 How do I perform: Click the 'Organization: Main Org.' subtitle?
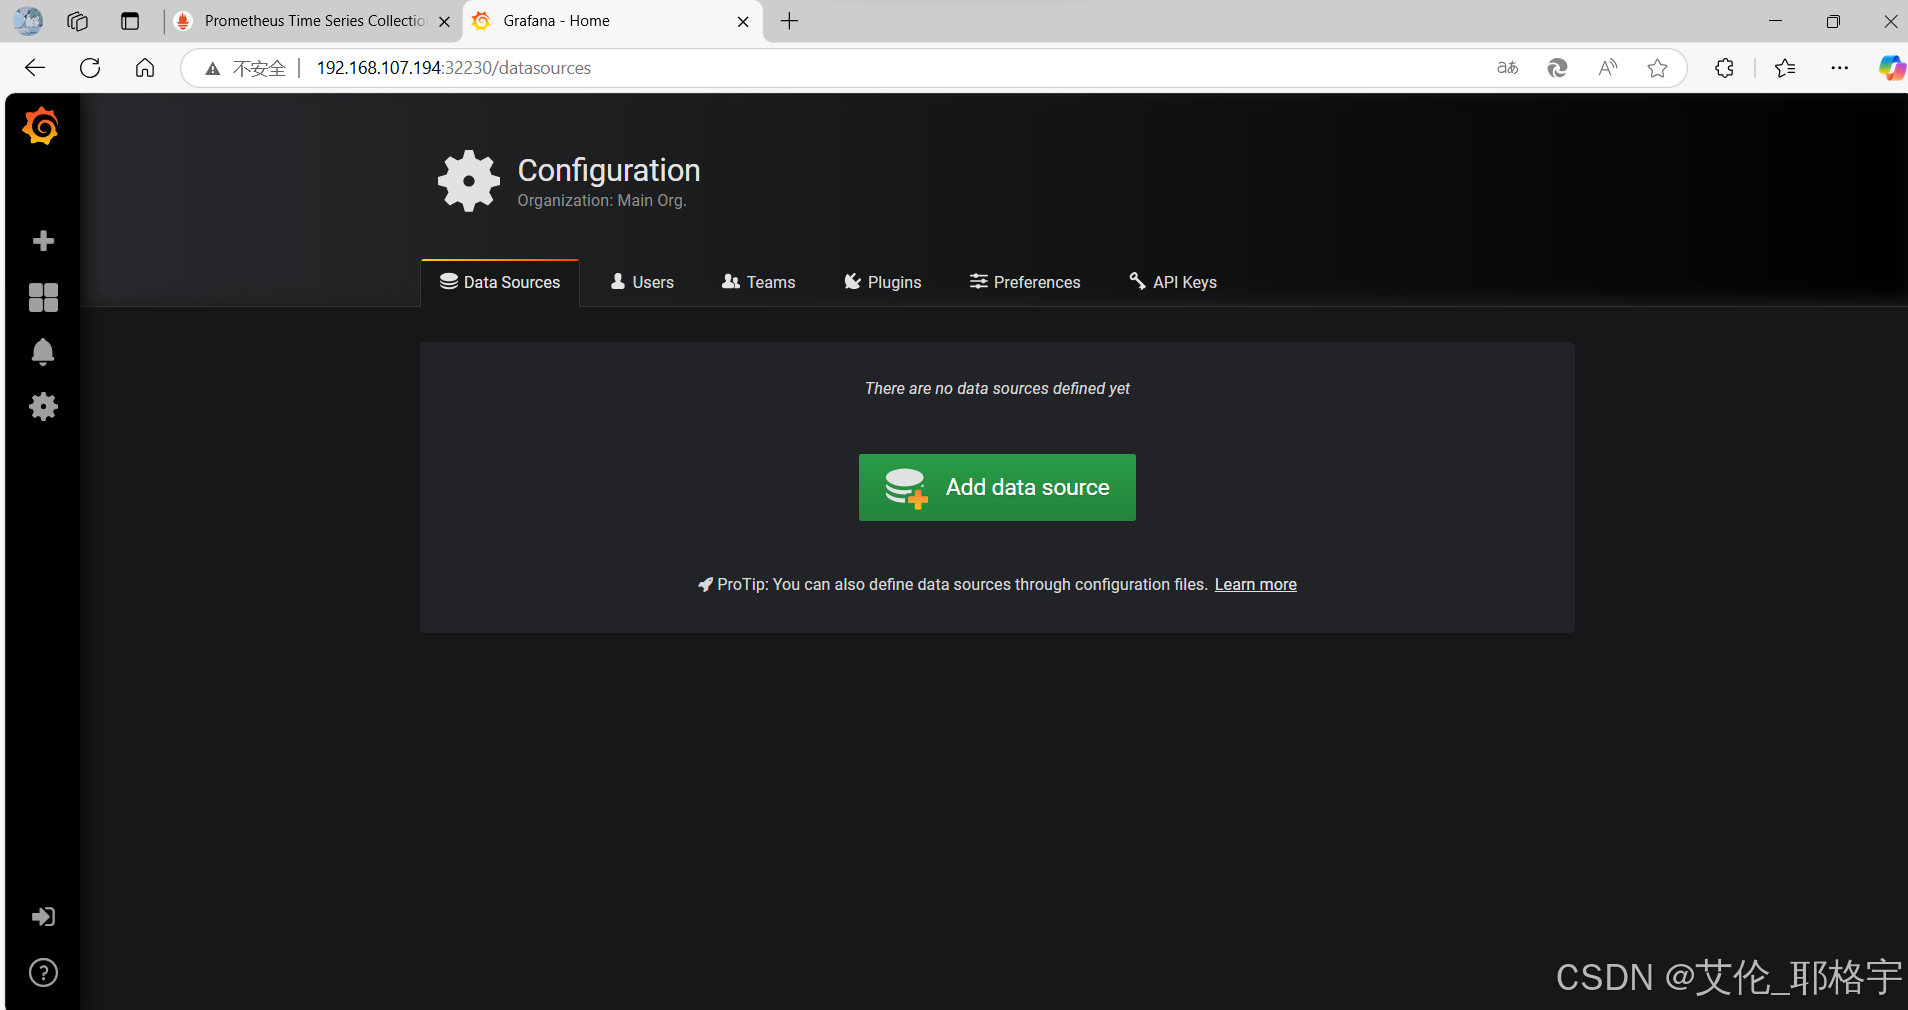point(602,201)
